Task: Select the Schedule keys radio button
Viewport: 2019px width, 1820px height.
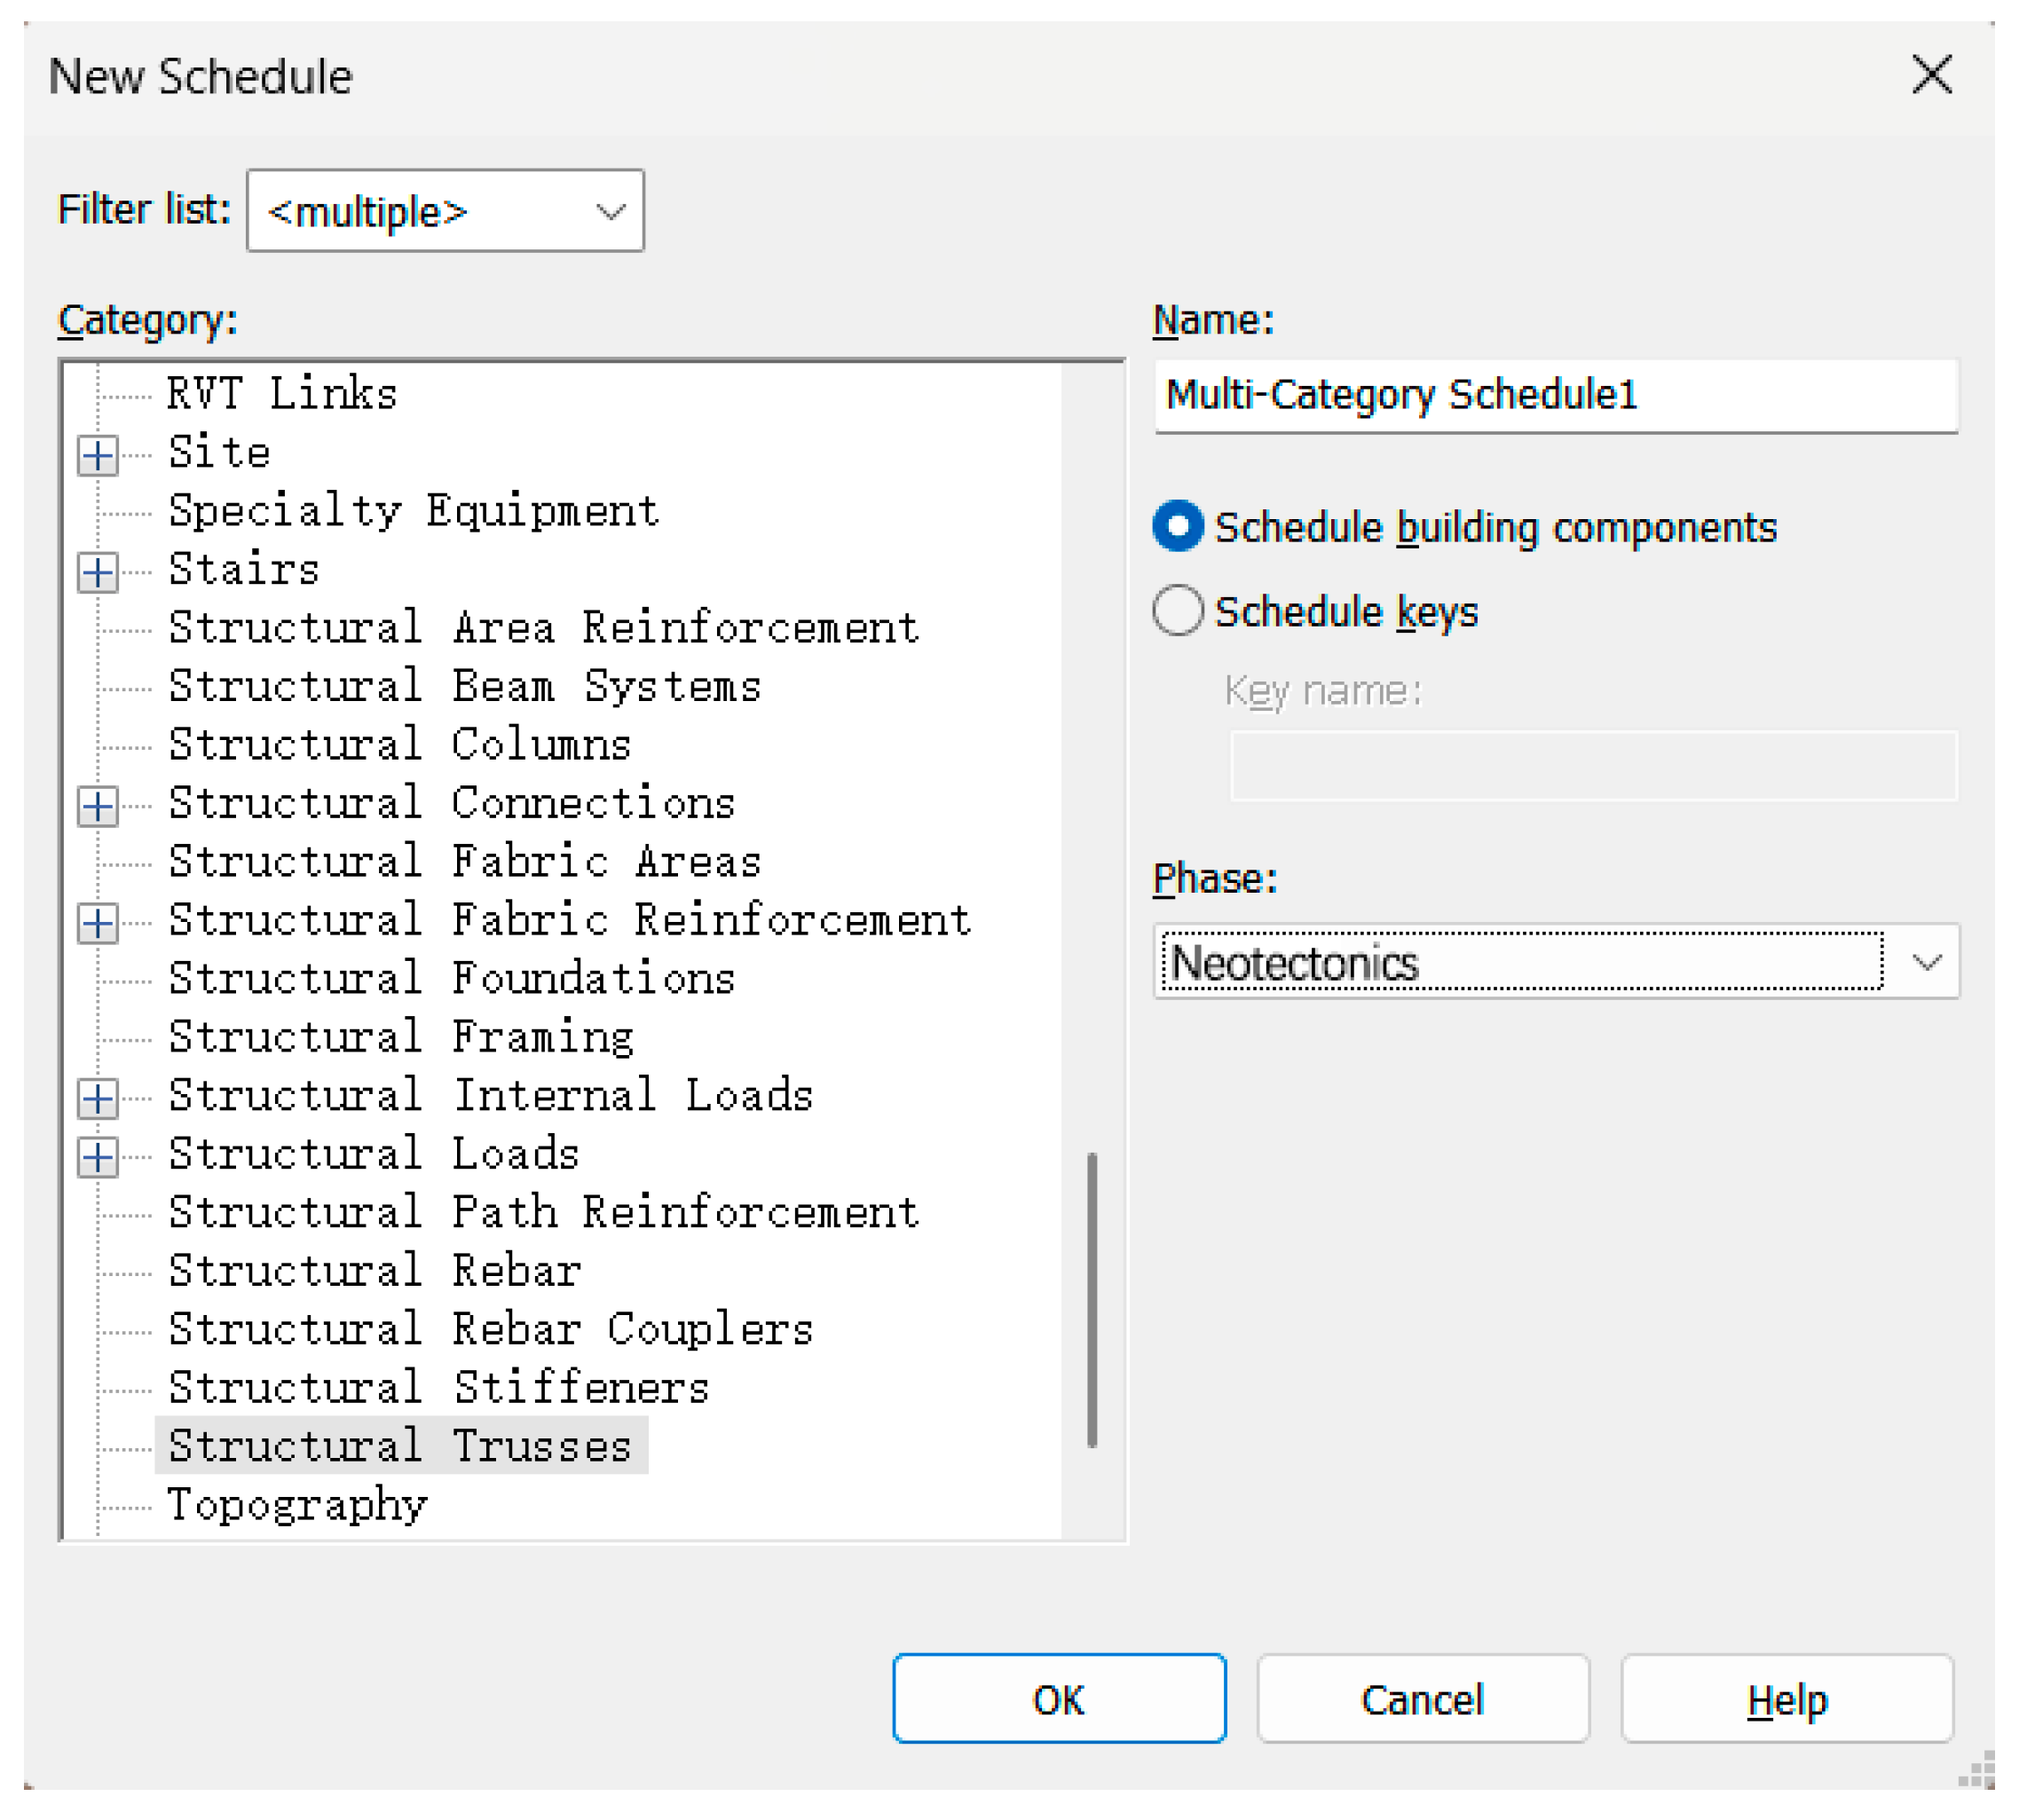Action: click(1178, 611)
